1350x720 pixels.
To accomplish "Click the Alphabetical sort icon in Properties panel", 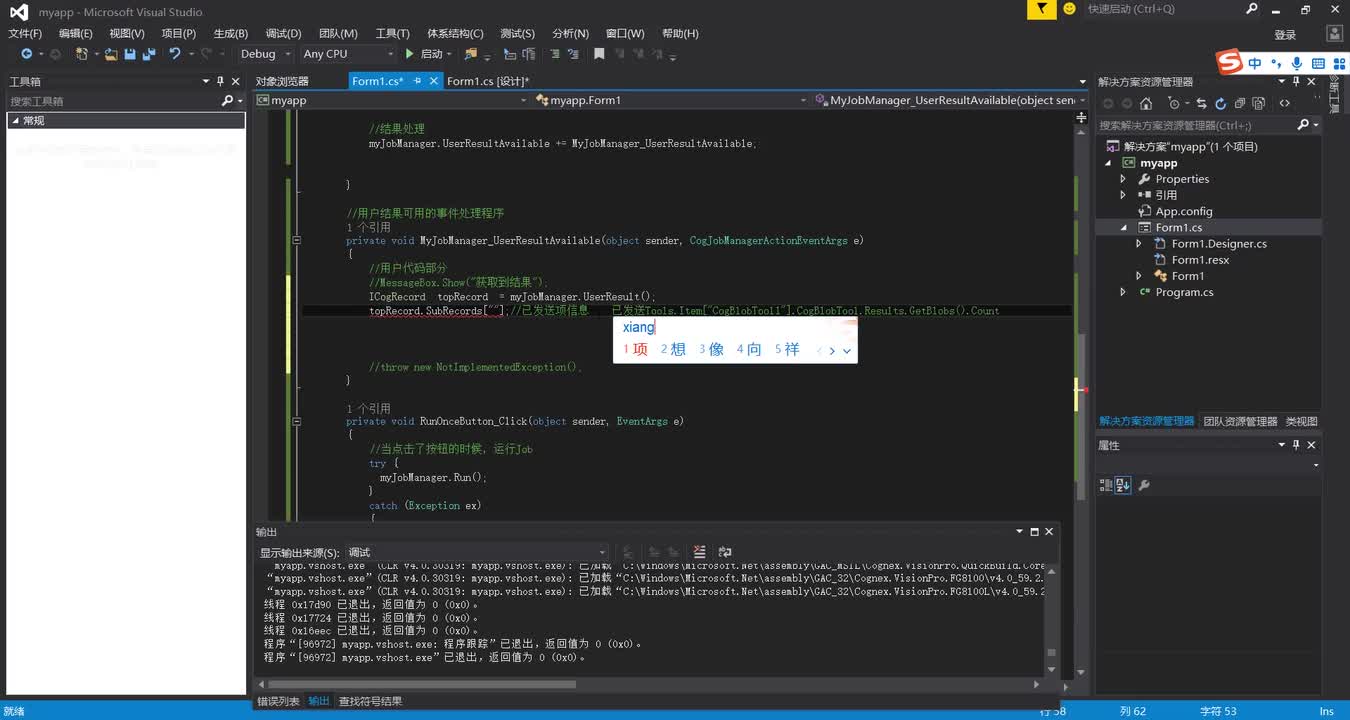I will (1122, 486).
